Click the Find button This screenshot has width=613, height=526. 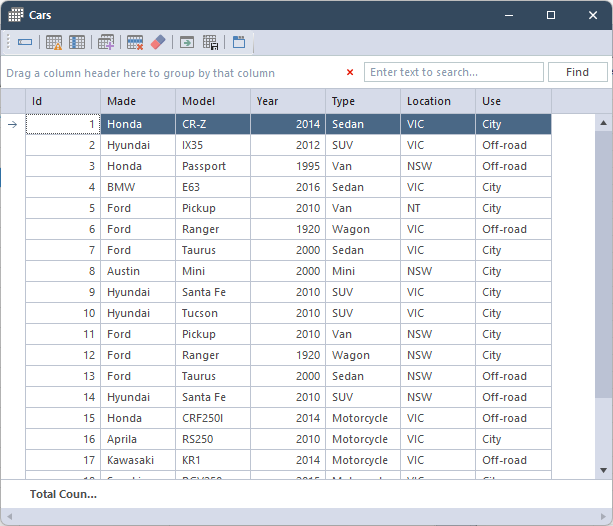click(x=577, y=72)
